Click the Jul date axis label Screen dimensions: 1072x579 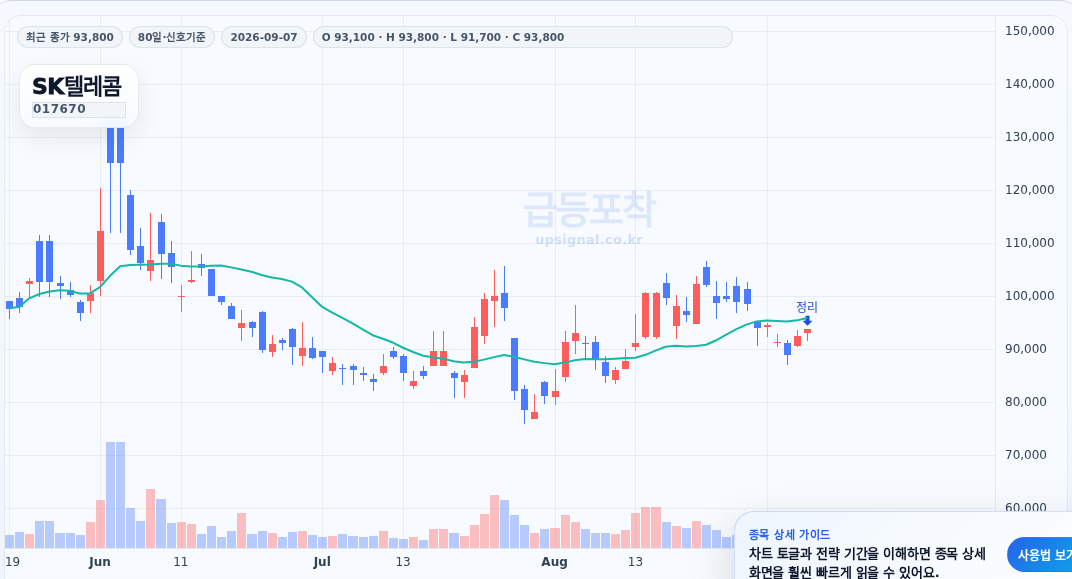pyautogui.click(x=322, y=562)
